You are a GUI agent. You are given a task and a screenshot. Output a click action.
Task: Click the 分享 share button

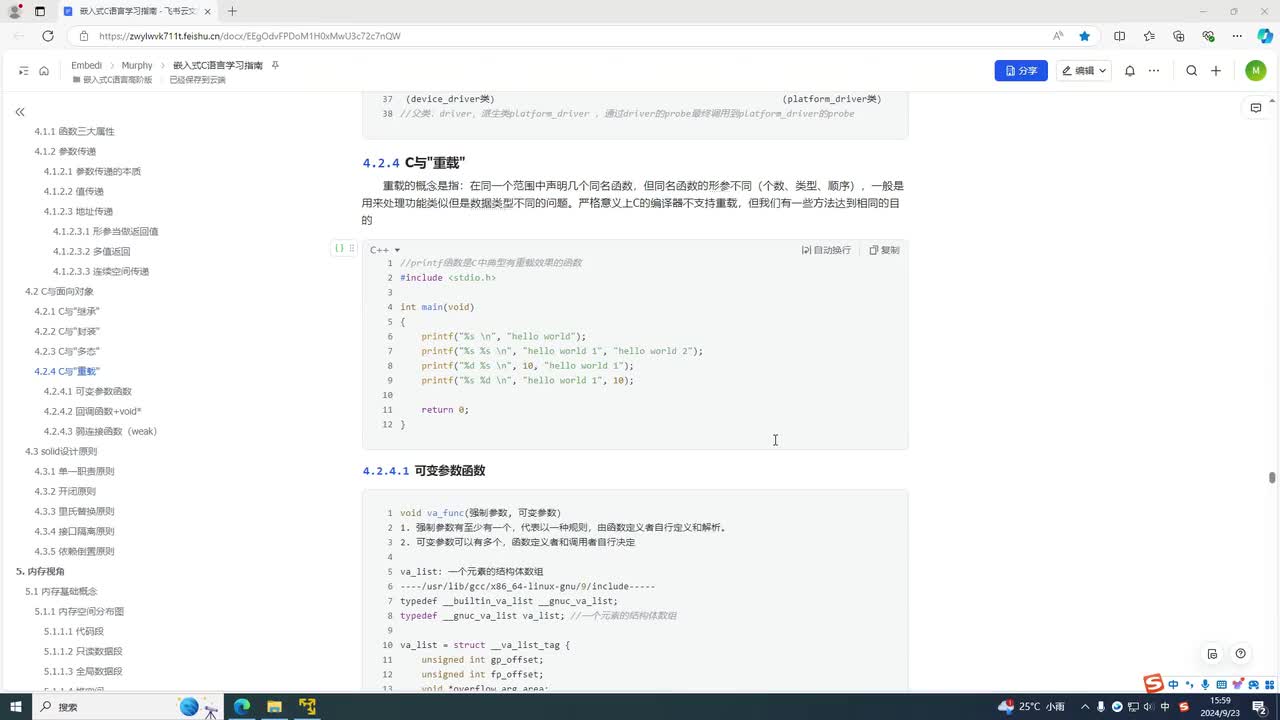(x=1021, y=71)
